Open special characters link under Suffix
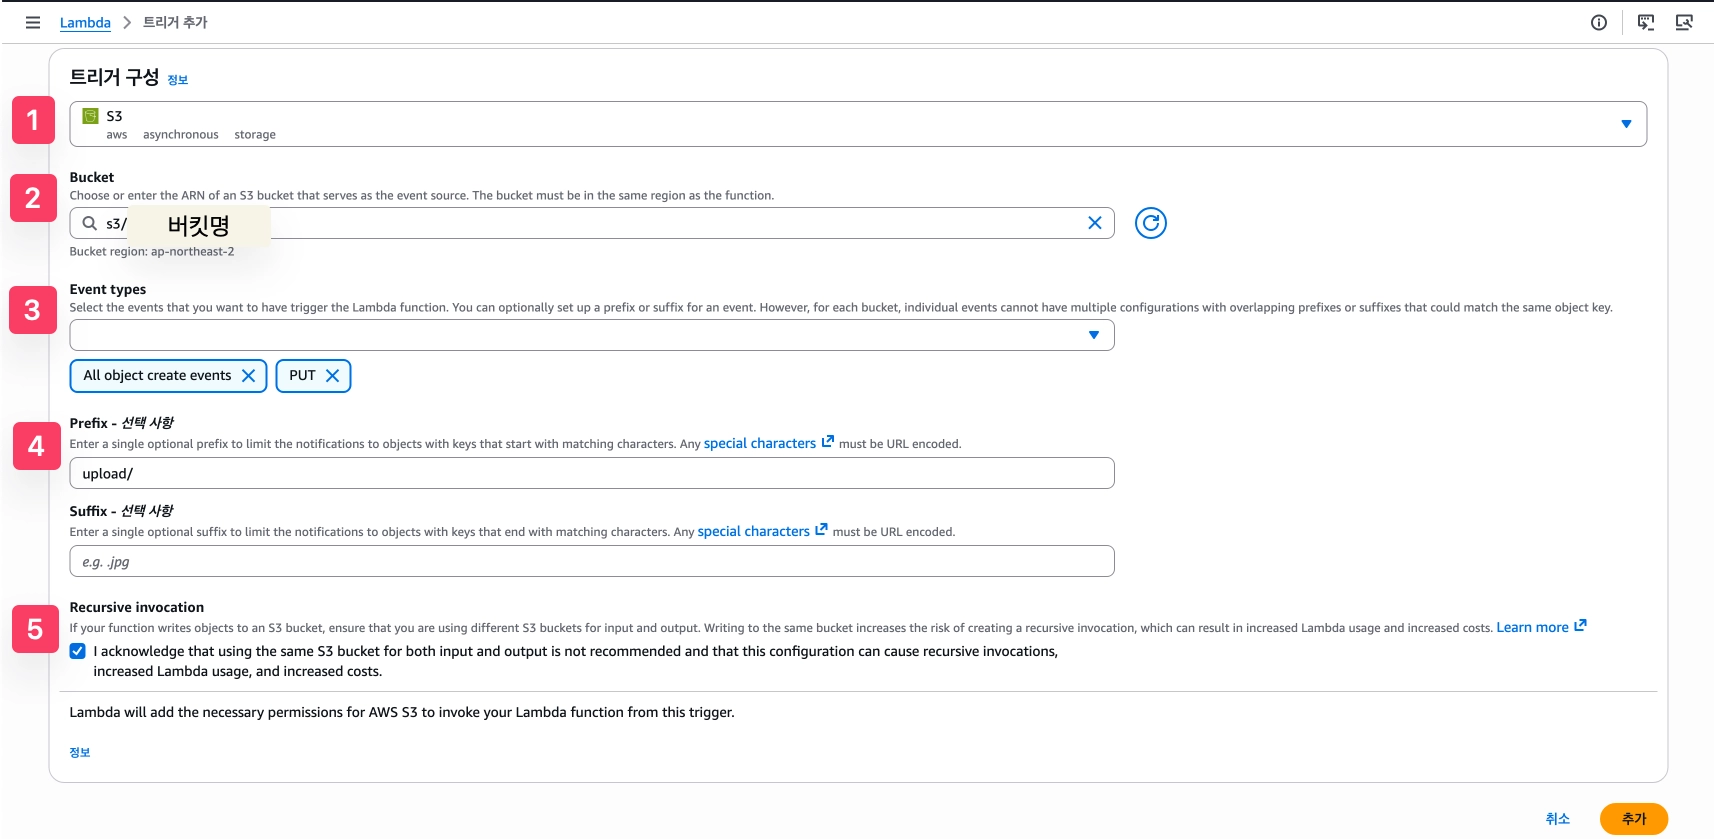This screenshot has width=1714, height=839. click(754, 531)
